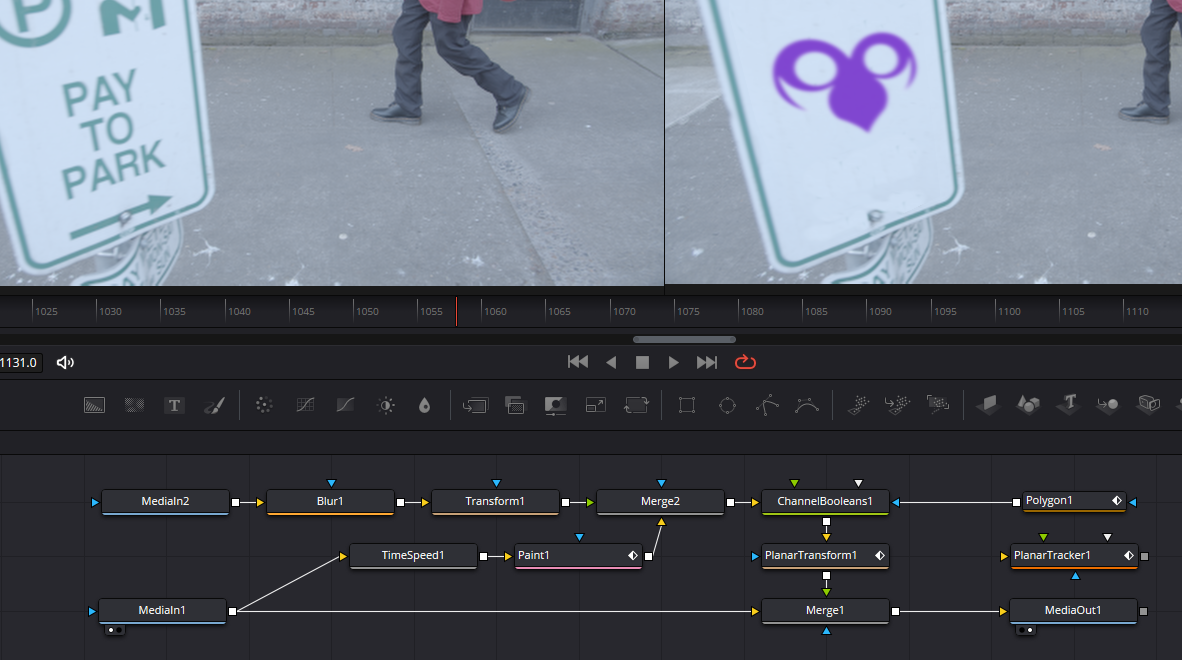Select the Polygon1 mask node

click(x=1074, y=501)
